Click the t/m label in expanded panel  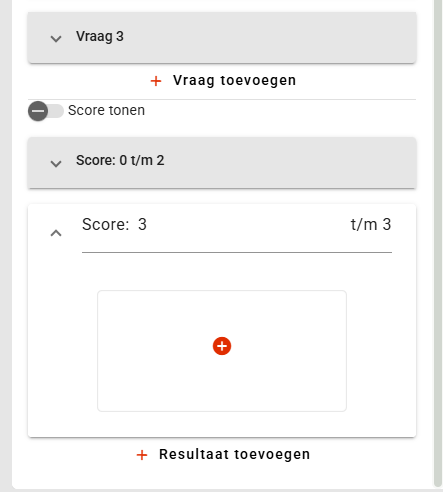(364, 224)
